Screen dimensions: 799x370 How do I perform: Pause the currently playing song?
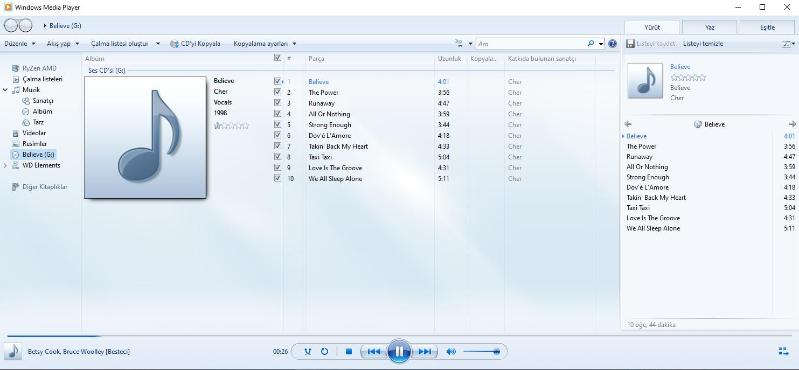[399, 351]
